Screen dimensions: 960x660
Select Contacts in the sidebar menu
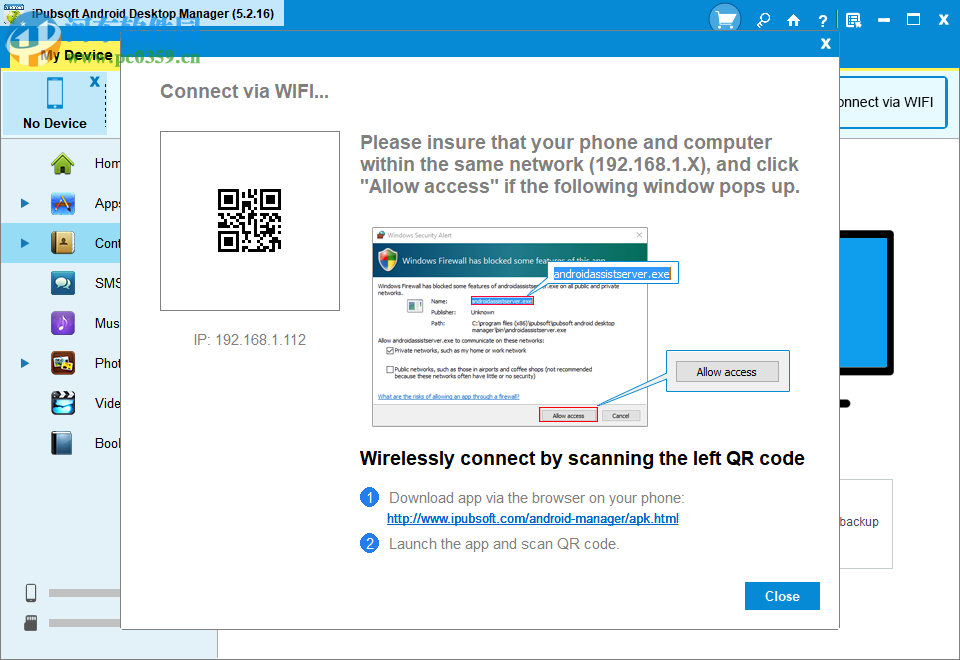tap(62, 243)
